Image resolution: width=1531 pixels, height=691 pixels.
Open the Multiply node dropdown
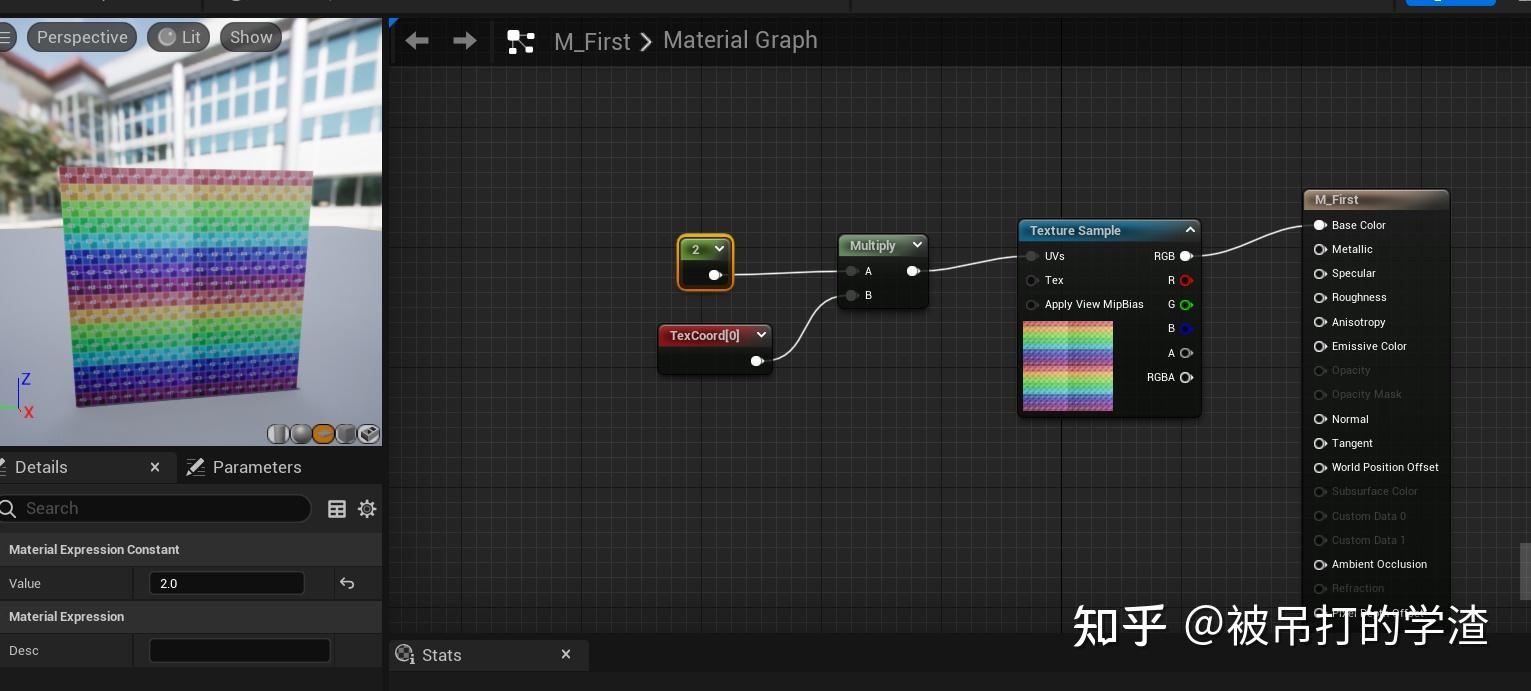point(916,244)
